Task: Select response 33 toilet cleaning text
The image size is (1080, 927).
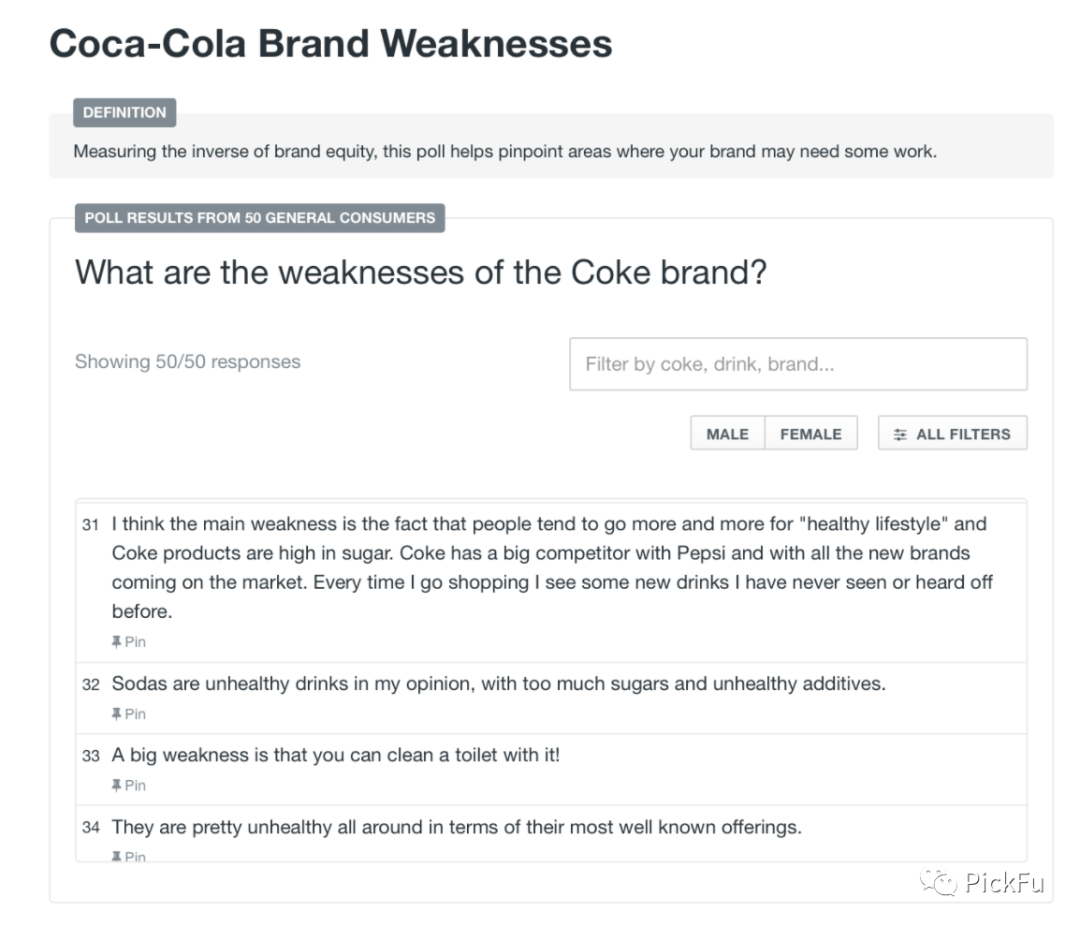Action: (x=335, y=755)
